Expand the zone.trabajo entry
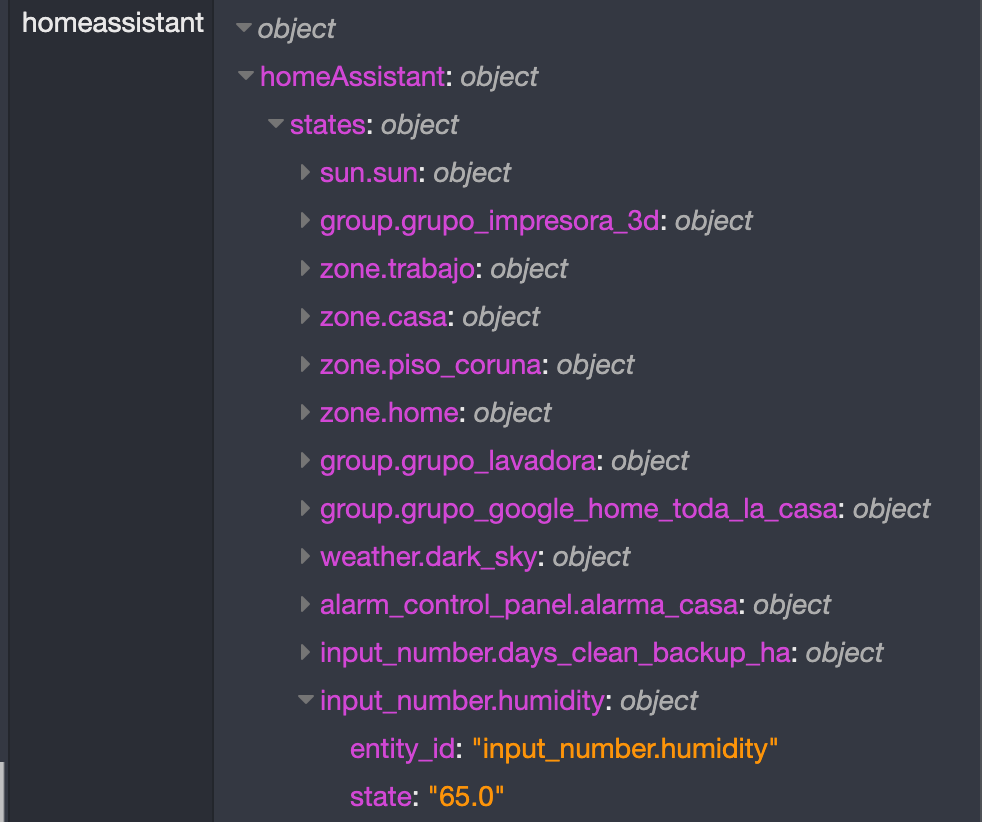The height and width of the screenshot is (822, 982). click(305, 268)
